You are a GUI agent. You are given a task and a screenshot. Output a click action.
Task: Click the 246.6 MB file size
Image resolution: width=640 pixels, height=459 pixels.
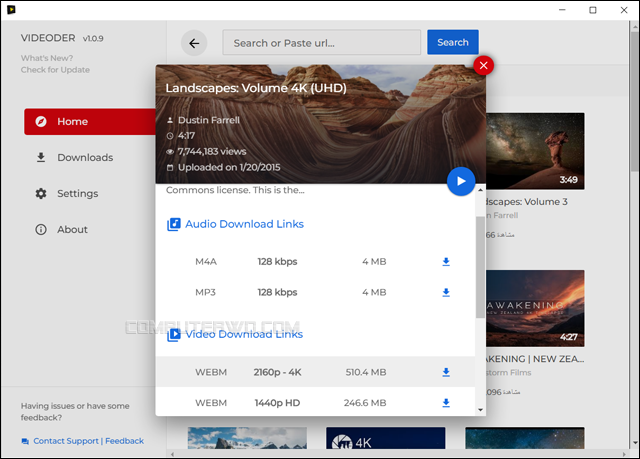tap(365, 403)
